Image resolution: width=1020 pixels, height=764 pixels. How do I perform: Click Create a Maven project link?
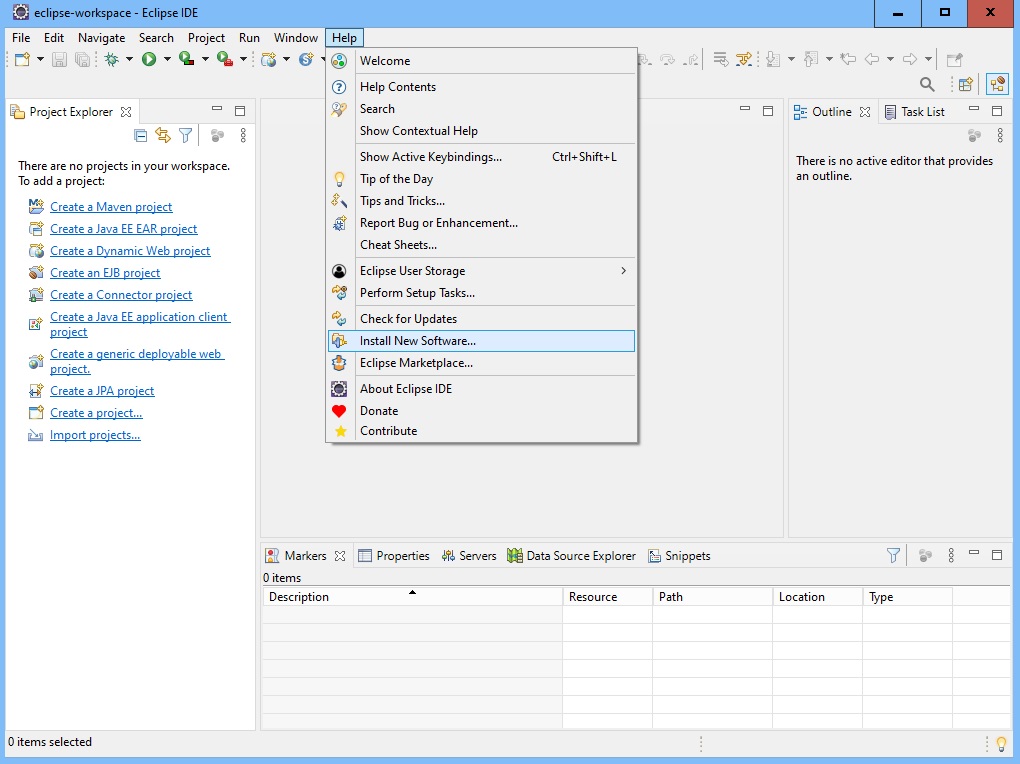[x=111, y=207]
